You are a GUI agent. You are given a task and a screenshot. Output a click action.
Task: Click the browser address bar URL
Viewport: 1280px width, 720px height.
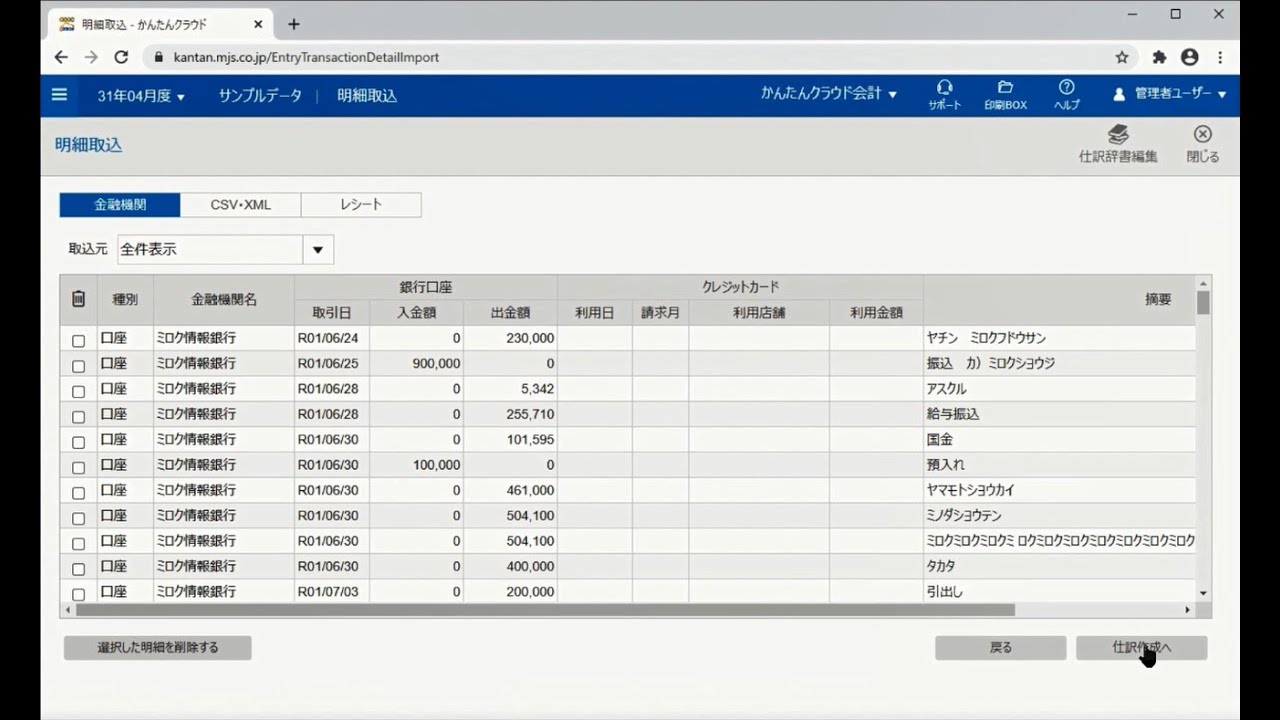[306, 57]
